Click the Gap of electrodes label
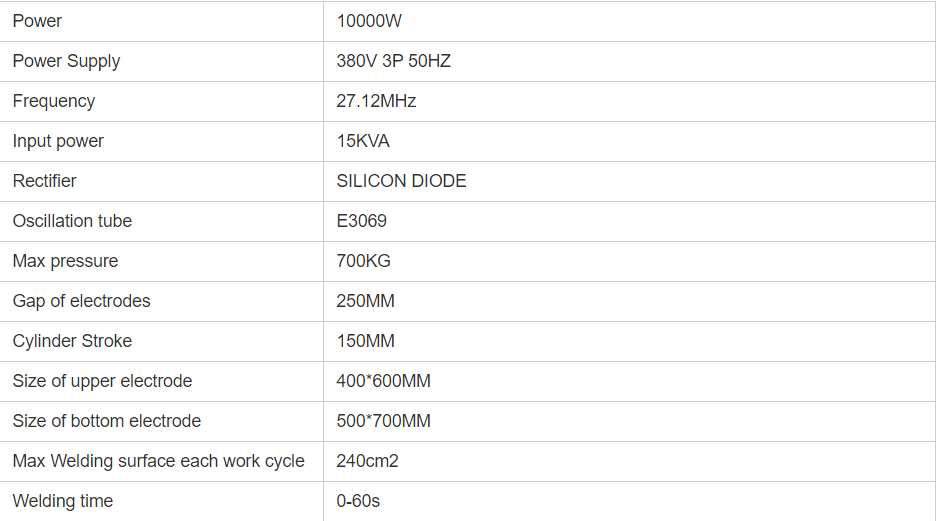This screenshot has width=936, height=521. click(81, 301)
